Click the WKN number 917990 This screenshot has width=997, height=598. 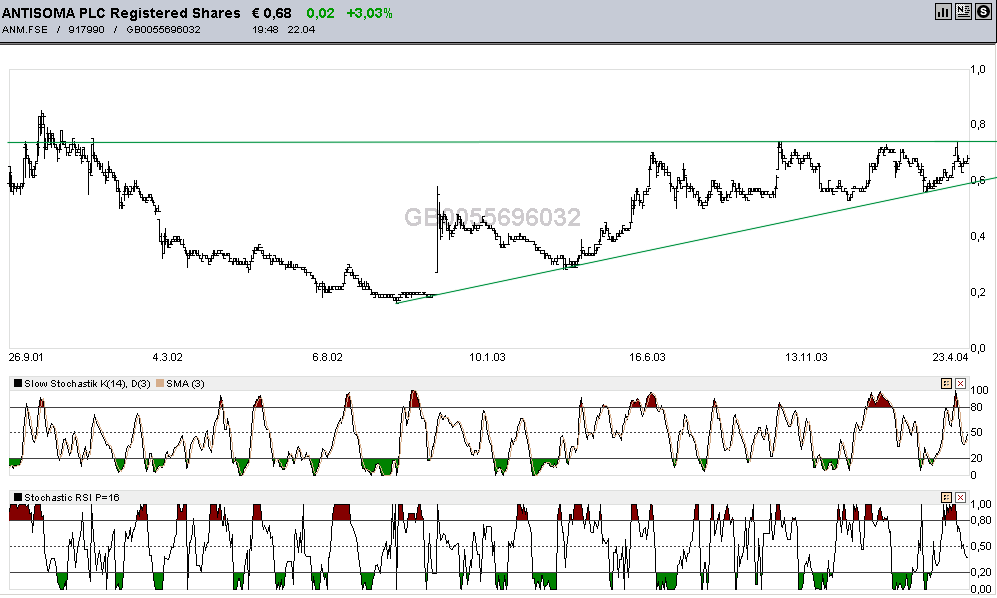click(86, 29)
